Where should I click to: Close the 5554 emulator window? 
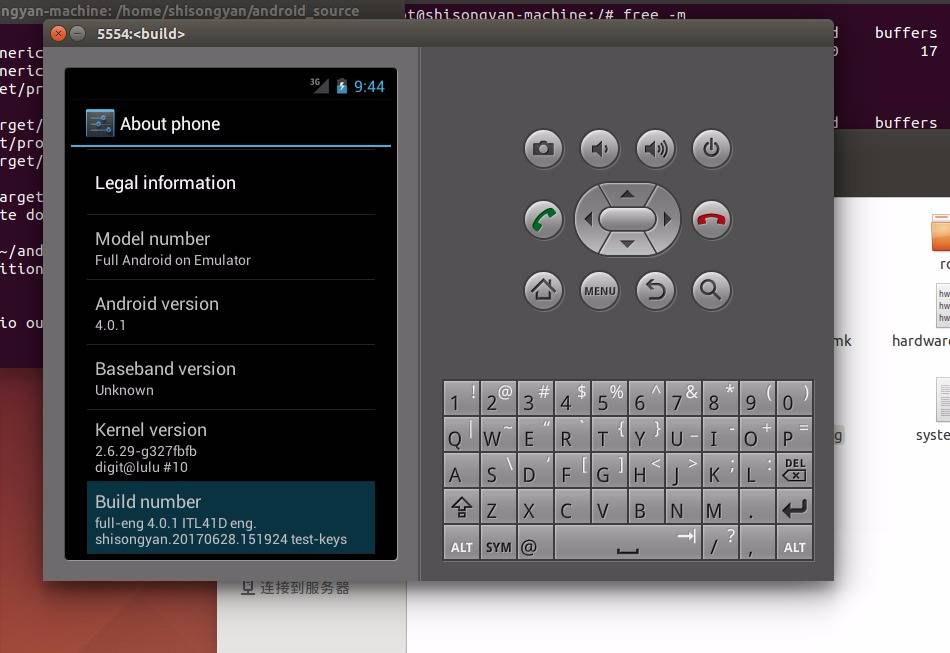pyautogui.click(x=58, y=33)
